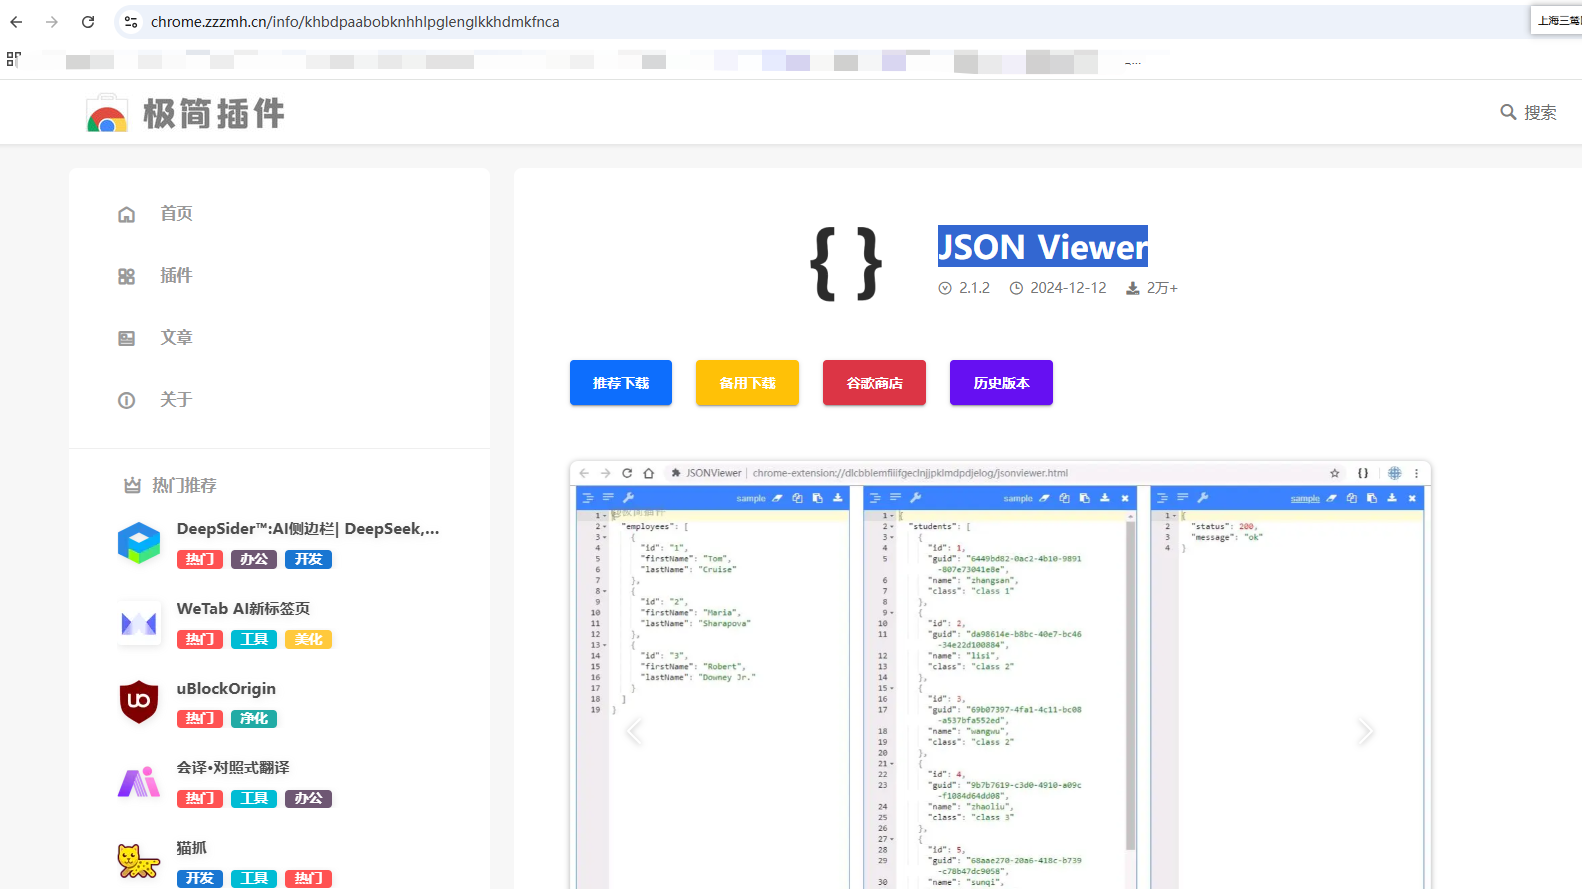Viewport: 1582px width, 889px height.
Task: Click 热门 tag under WeTab
Action: pos(200,640)
